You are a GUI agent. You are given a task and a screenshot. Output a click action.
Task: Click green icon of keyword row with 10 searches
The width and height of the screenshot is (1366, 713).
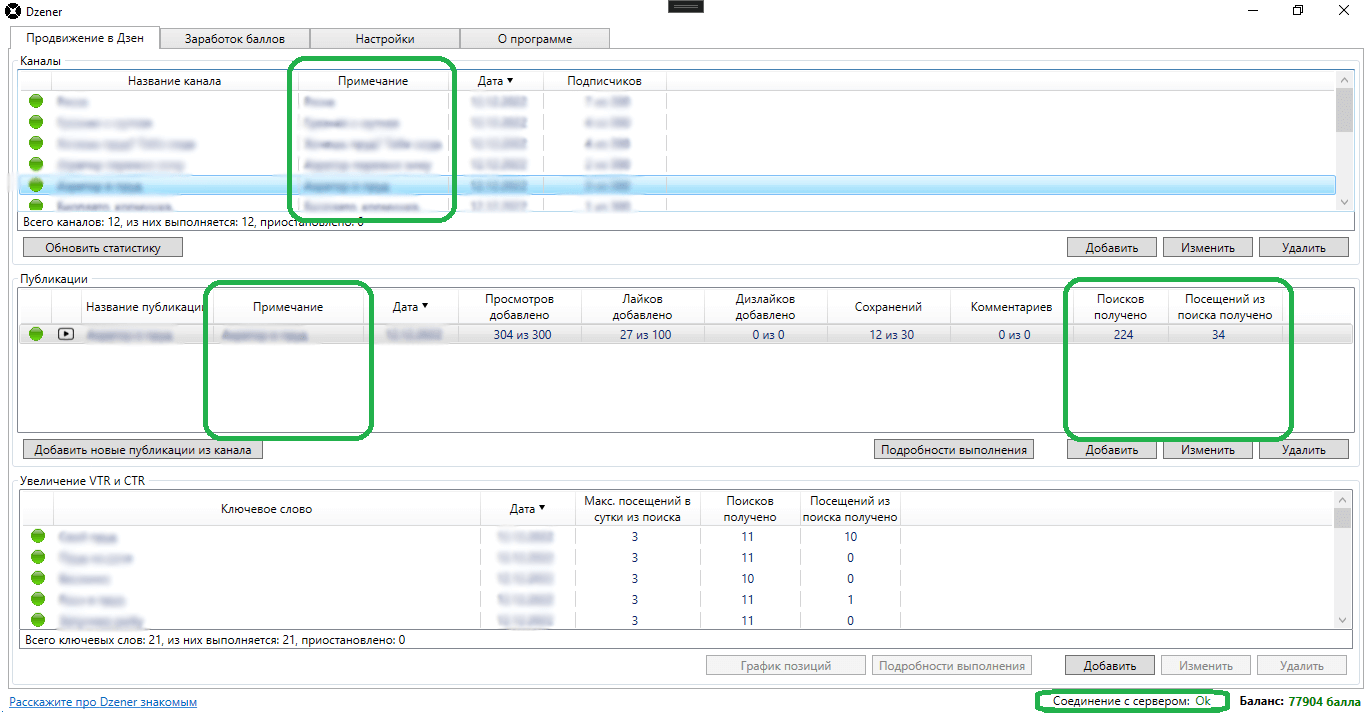(37, 579)
